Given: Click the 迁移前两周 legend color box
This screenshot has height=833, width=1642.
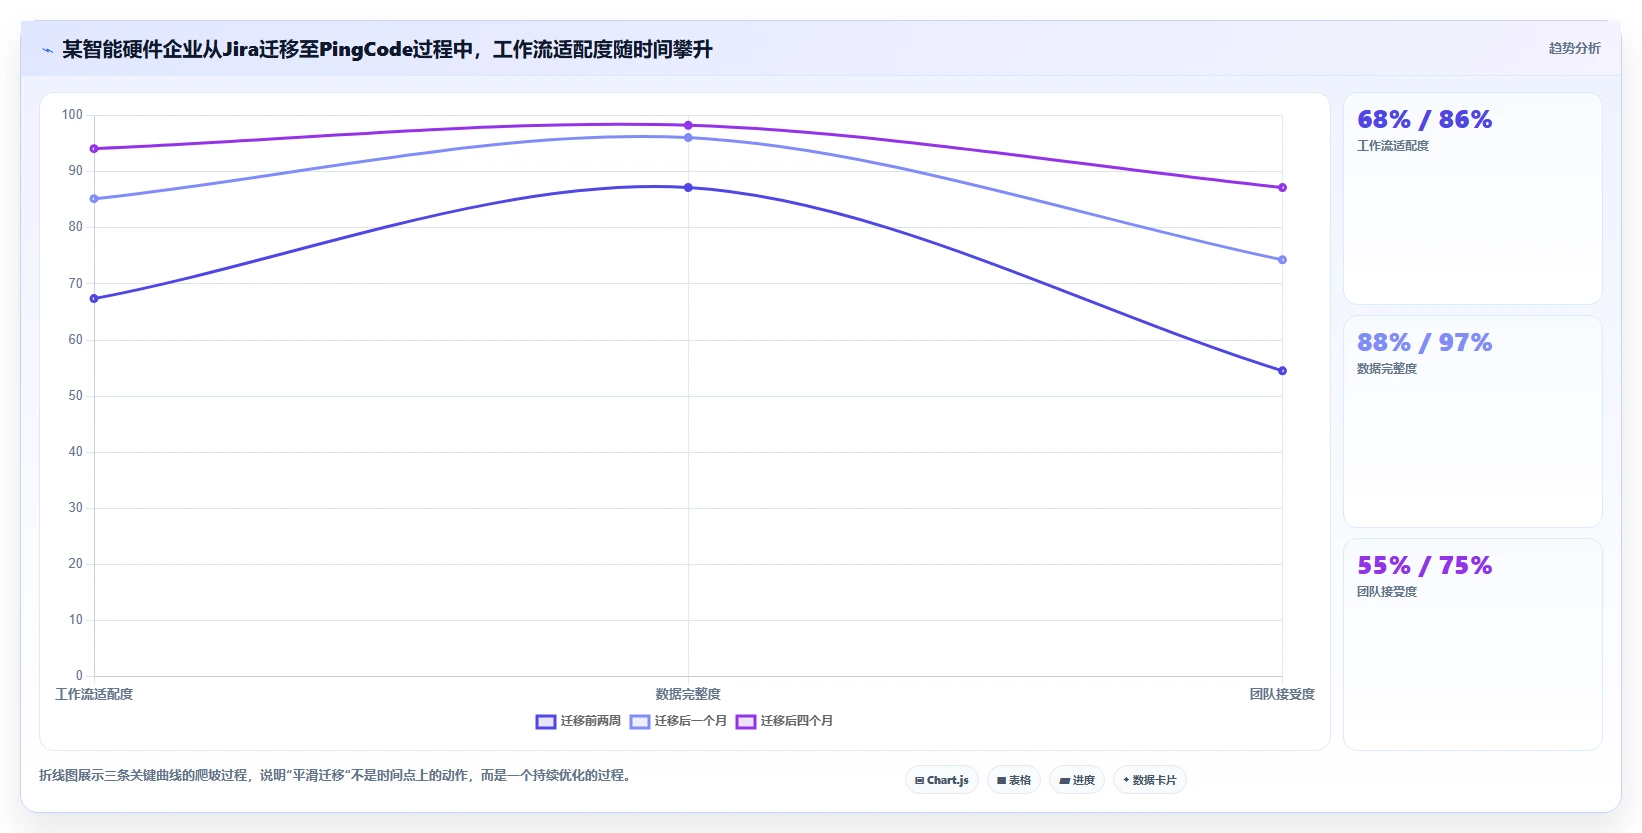Looking at the screenshot, I should coord(546,722).
